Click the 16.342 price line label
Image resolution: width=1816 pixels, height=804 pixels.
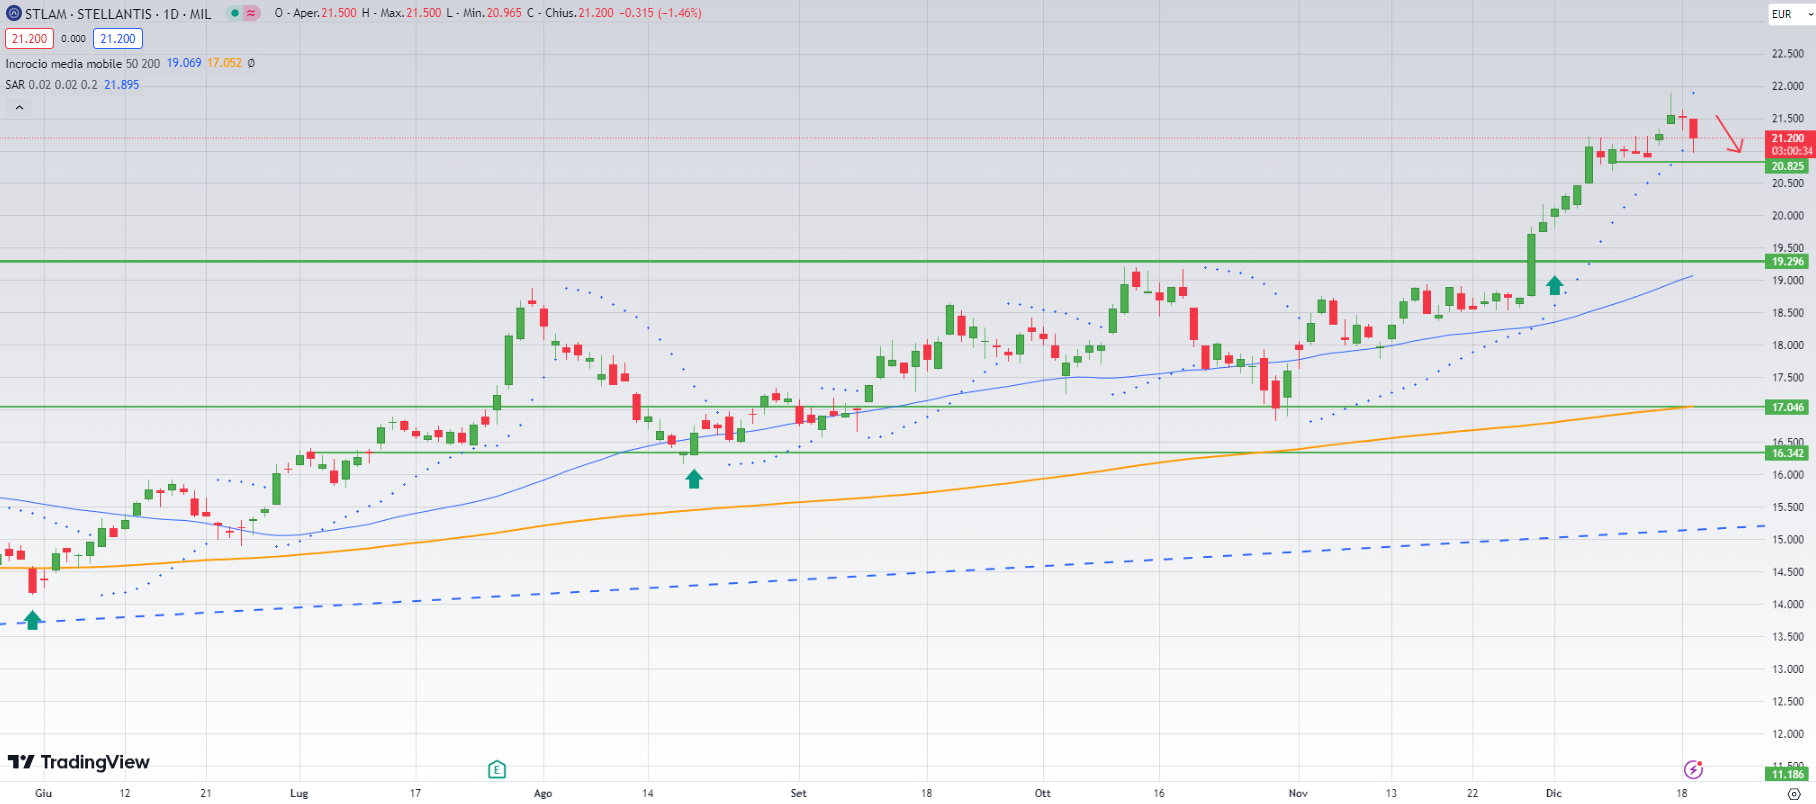(1788, 453)
